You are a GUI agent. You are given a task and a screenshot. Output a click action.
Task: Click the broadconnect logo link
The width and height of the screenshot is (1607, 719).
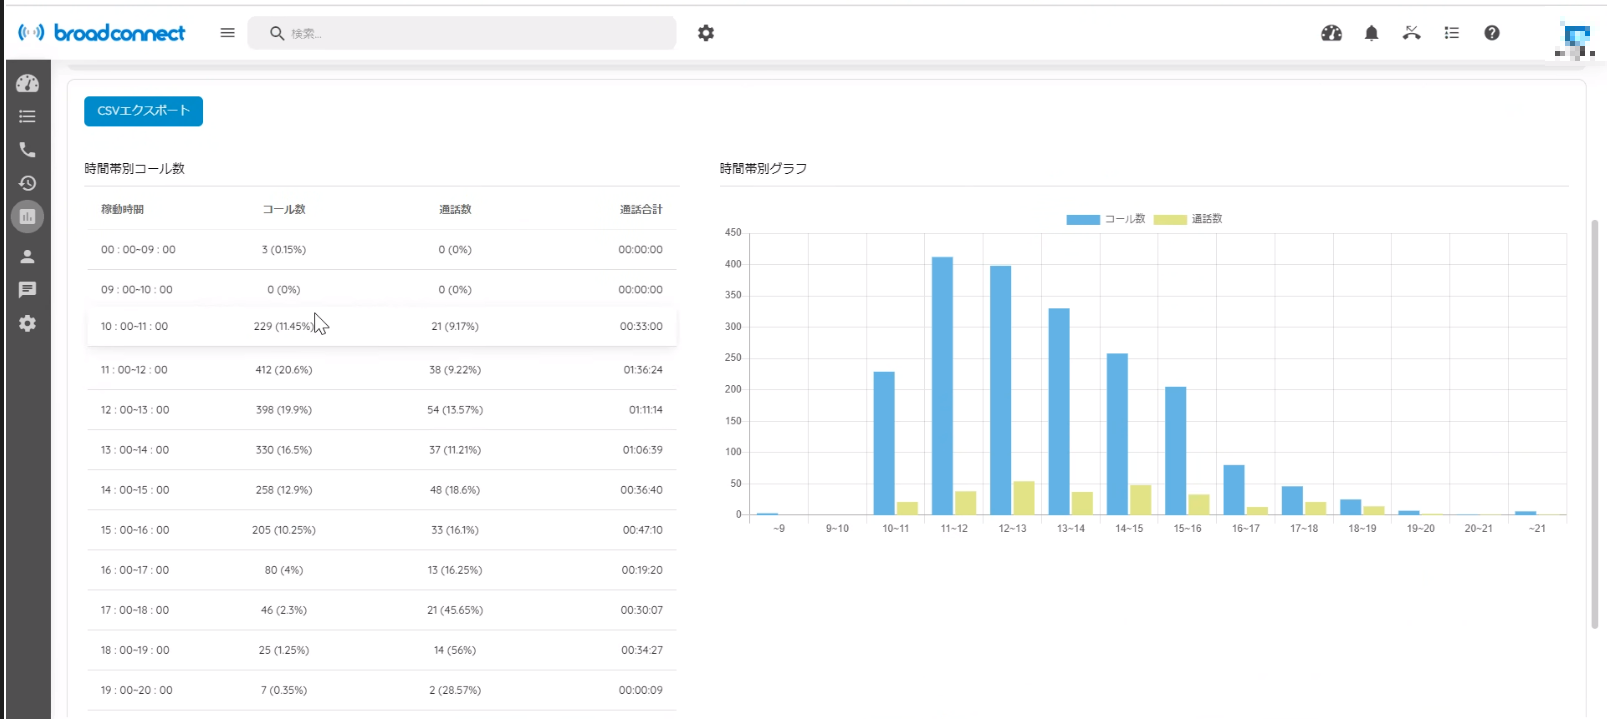102,33
